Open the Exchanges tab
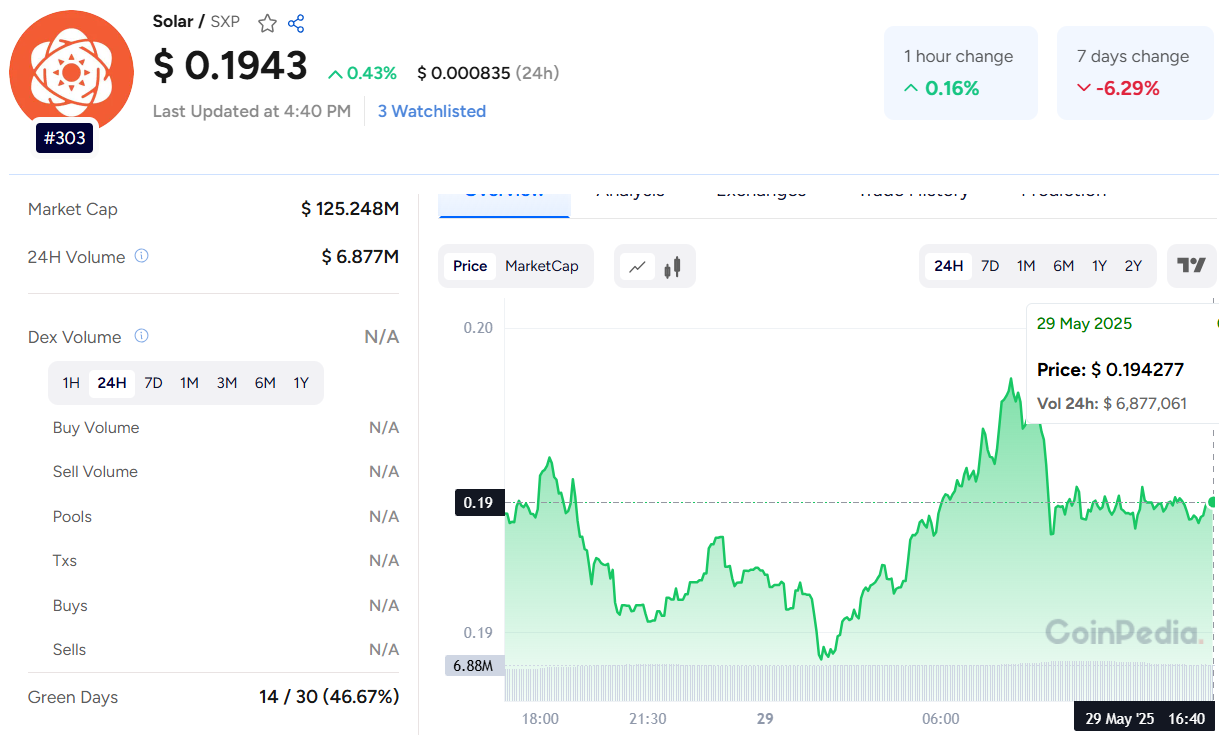Image resolution: width=1219 pixels, height=735 pixels. (761, 193)
